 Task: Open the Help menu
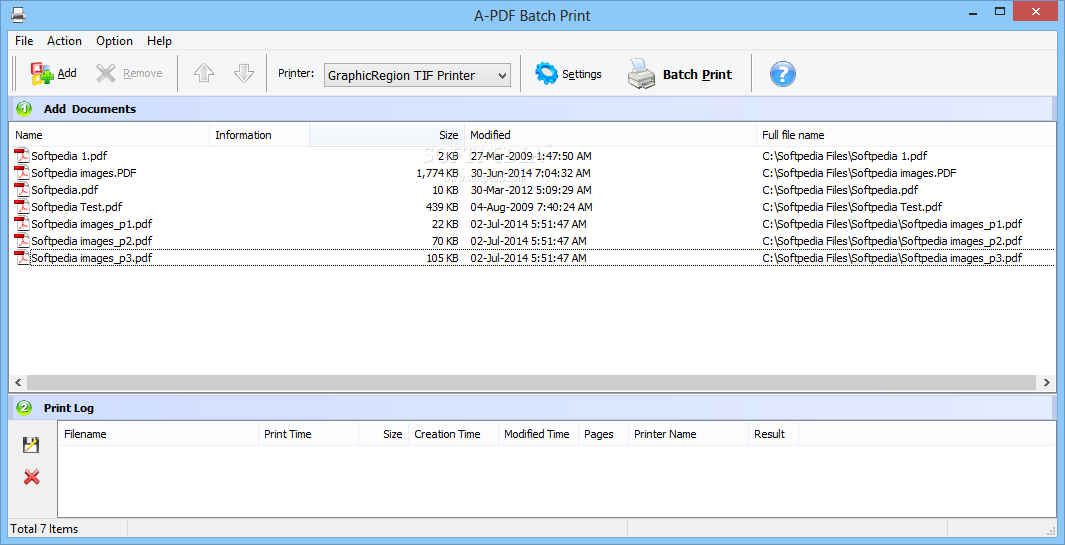159,41
